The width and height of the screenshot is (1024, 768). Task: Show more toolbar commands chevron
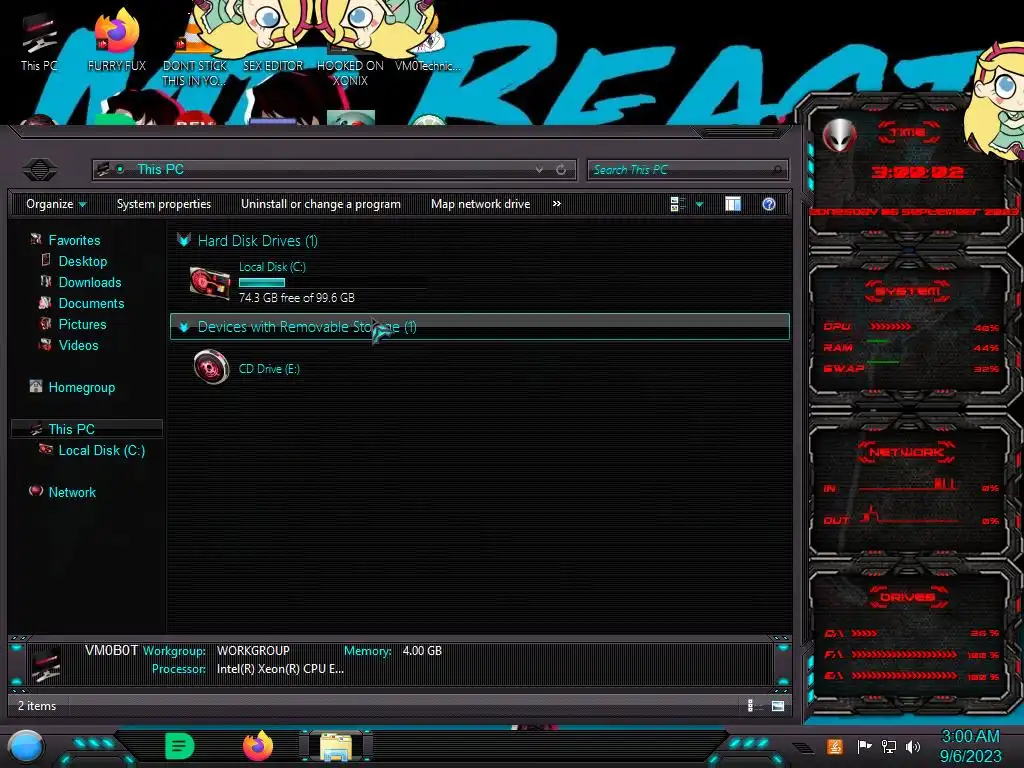[x=556, y=204]
